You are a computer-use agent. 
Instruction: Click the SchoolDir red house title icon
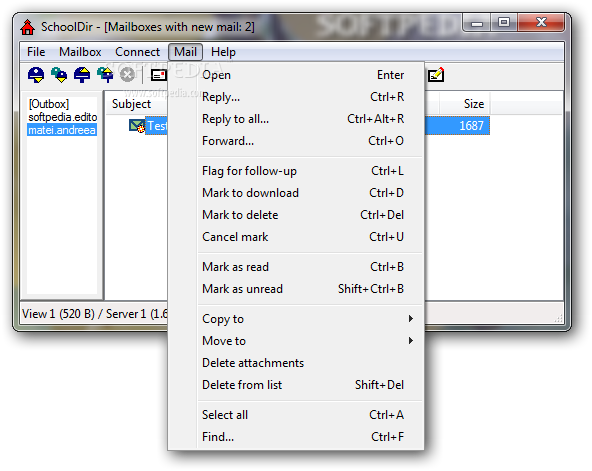(28, 27)
